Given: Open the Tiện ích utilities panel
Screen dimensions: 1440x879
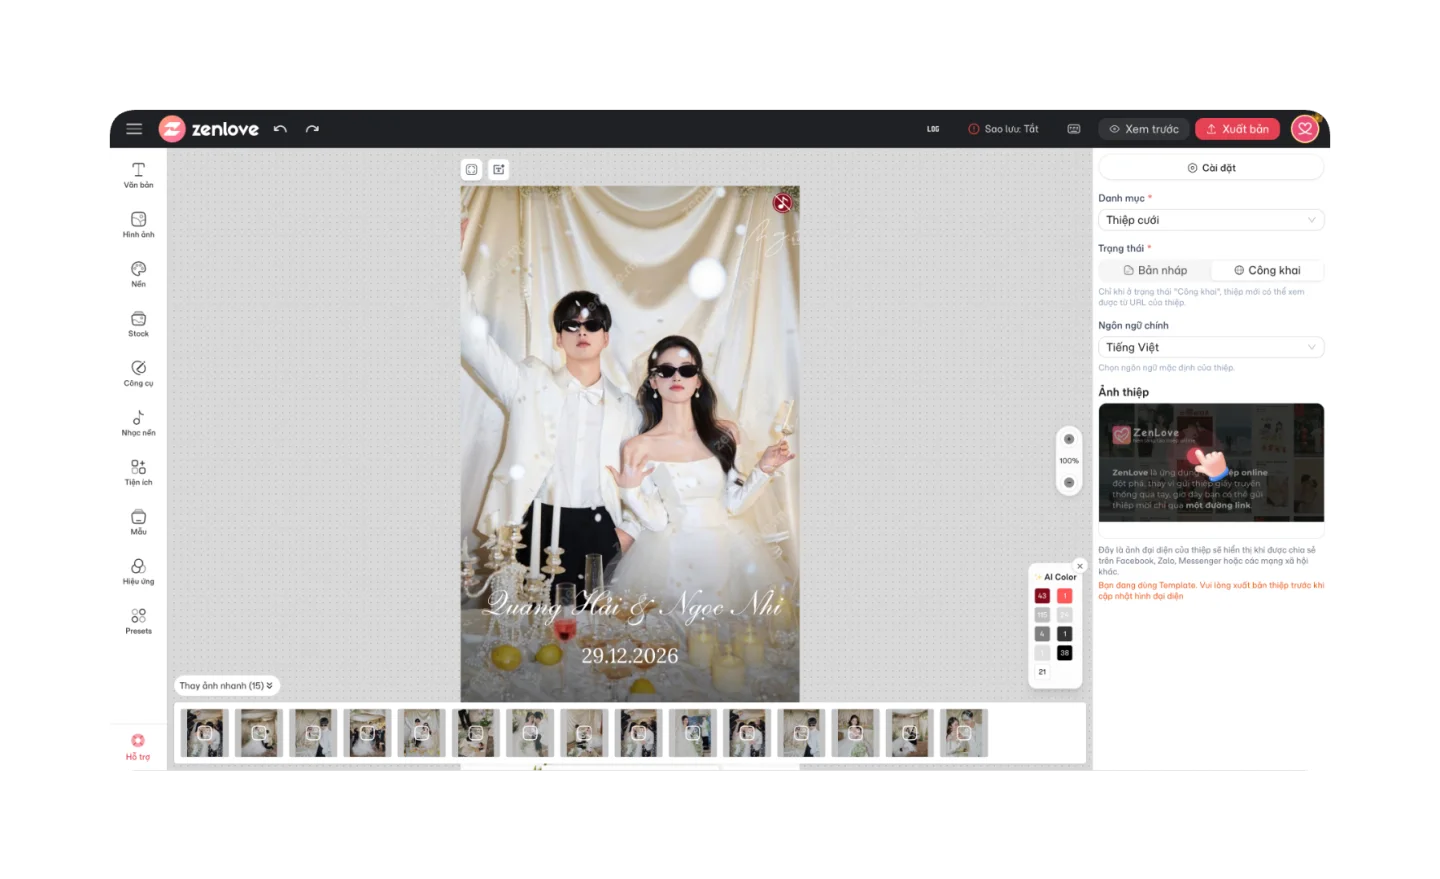Looking at the screenshot, I should click(x=138, y=472).
